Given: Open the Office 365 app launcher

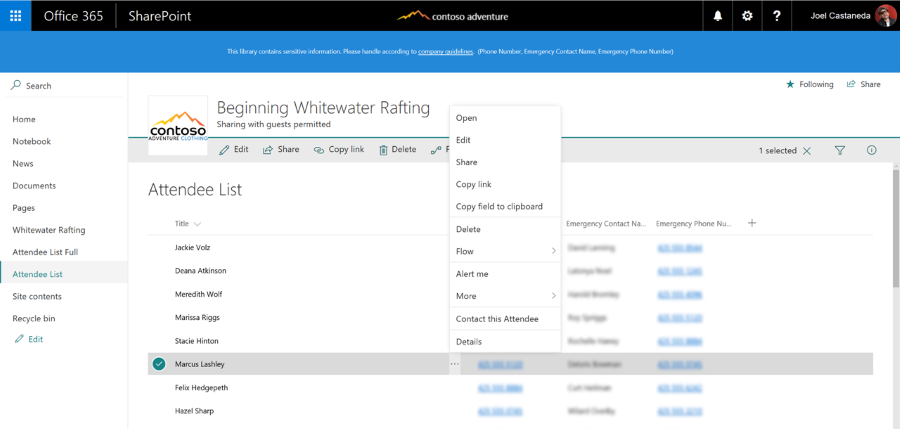Looking at the screenshot, I should [15, 16].
